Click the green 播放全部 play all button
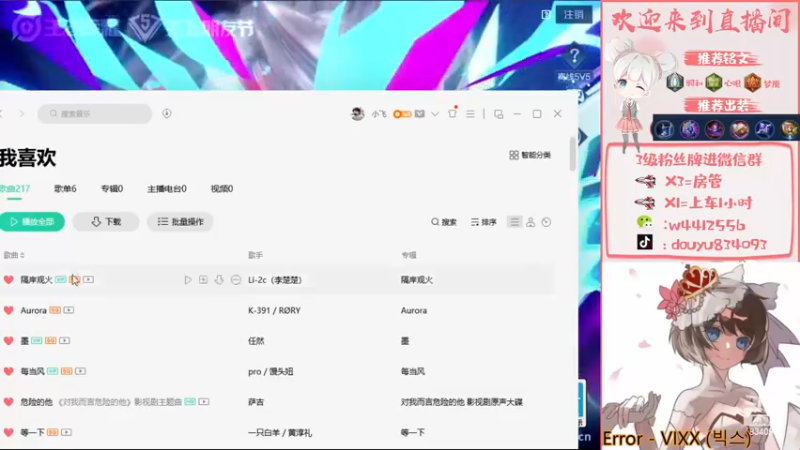 [32, 221]
